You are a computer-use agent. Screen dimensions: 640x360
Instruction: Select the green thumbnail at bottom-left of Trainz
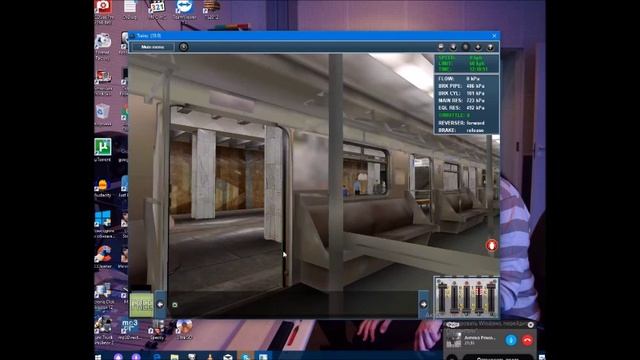[142, 305]
